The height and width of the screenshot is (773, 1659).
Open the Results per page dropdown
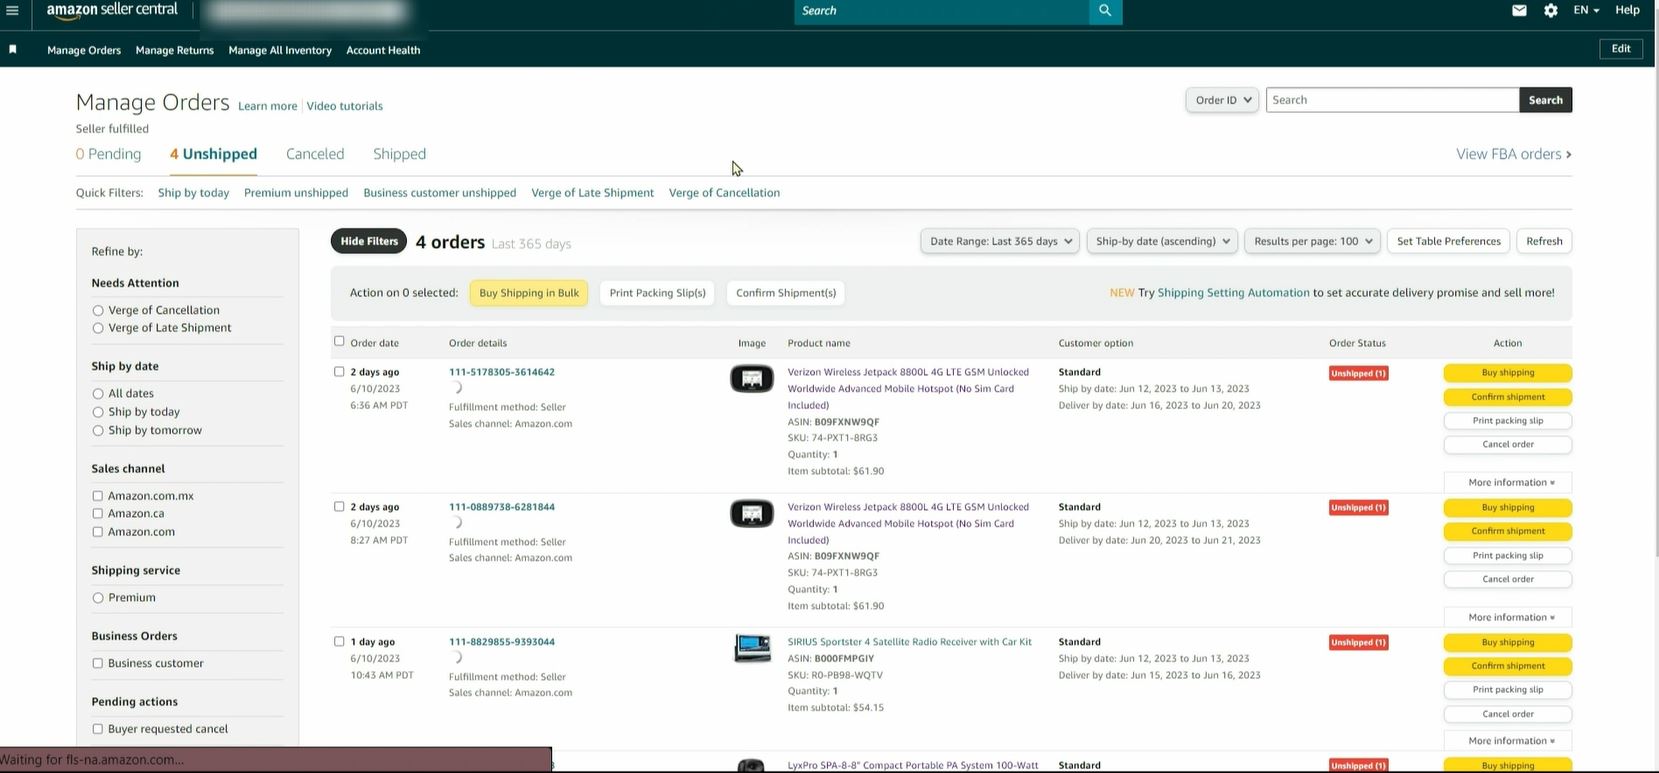coord(1312,241)
